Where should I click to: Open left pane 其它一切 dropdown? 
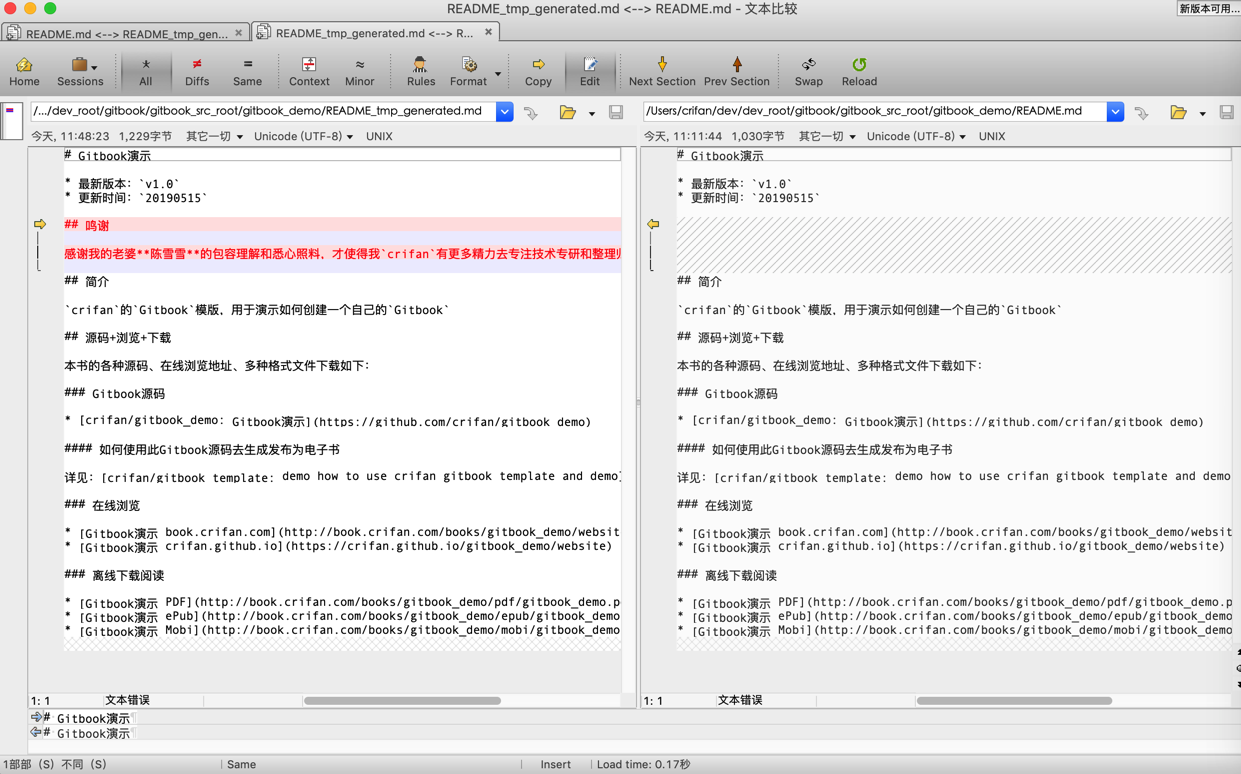(214, 136)
